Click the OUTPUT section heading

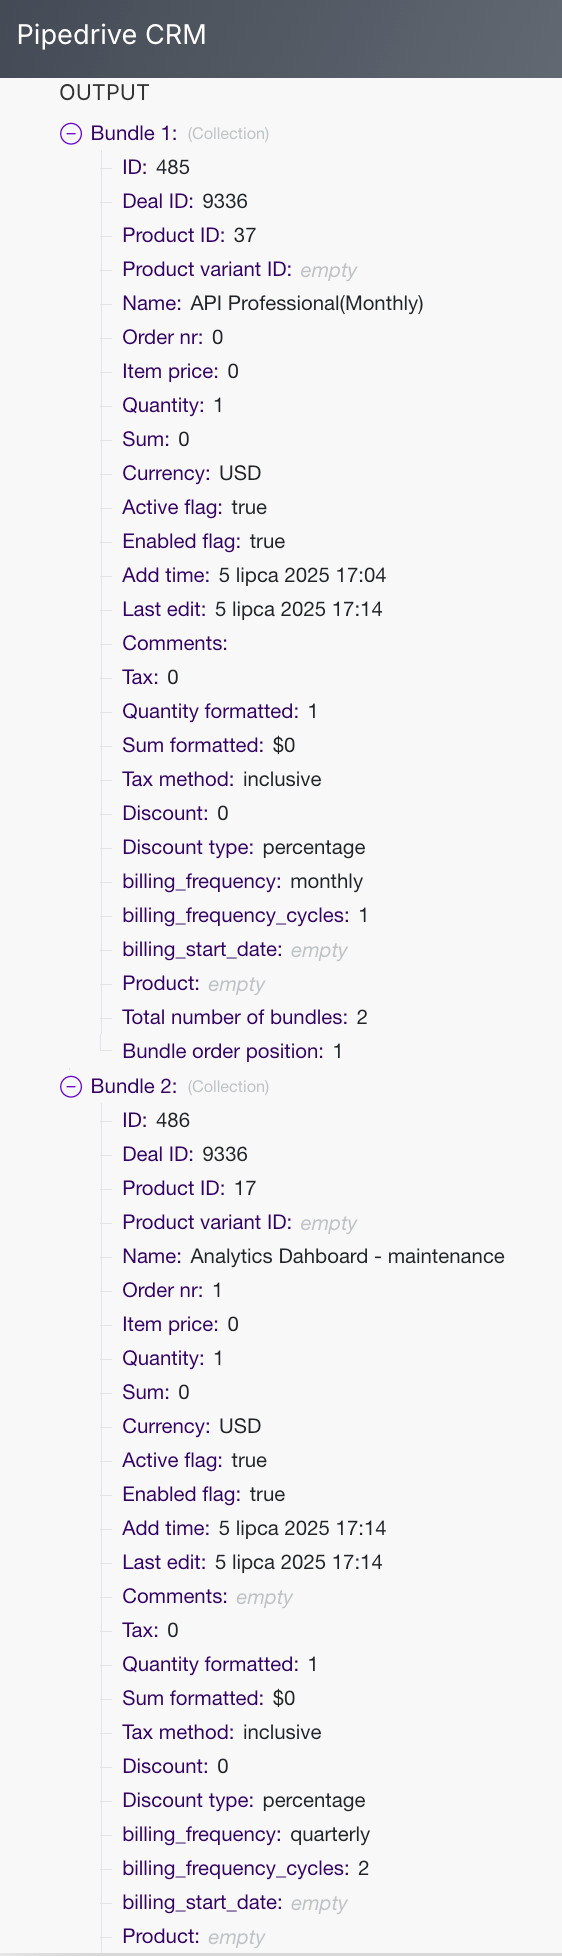click(x=104, y=92)
